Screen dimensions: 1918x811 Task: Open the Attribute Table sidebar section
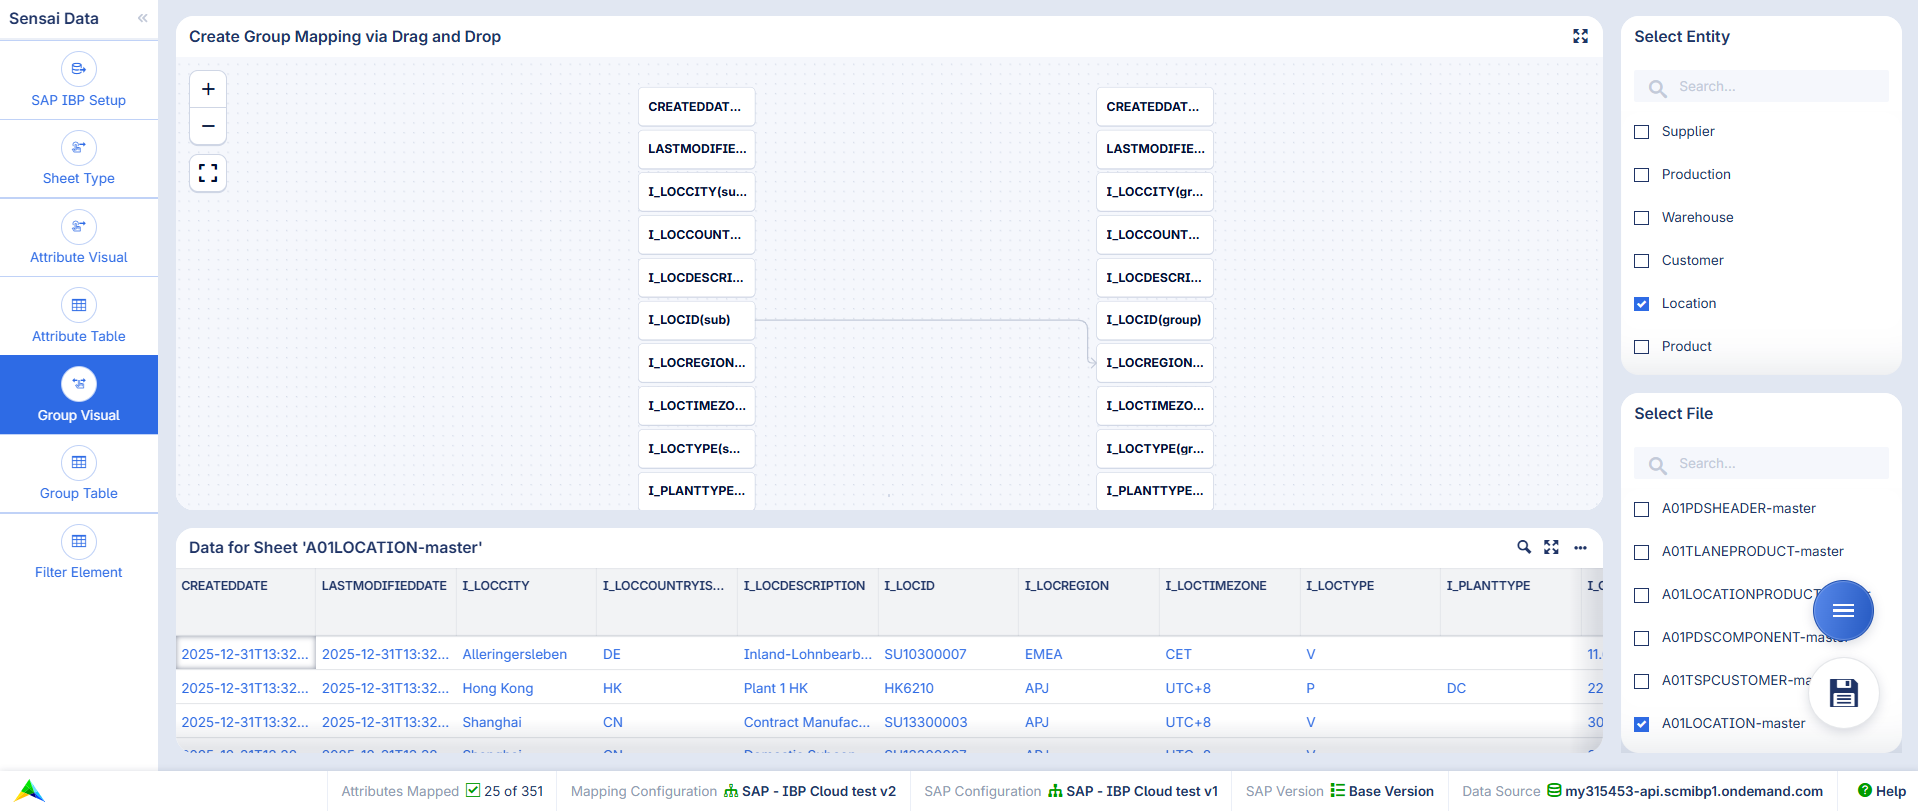pos(79,316)
